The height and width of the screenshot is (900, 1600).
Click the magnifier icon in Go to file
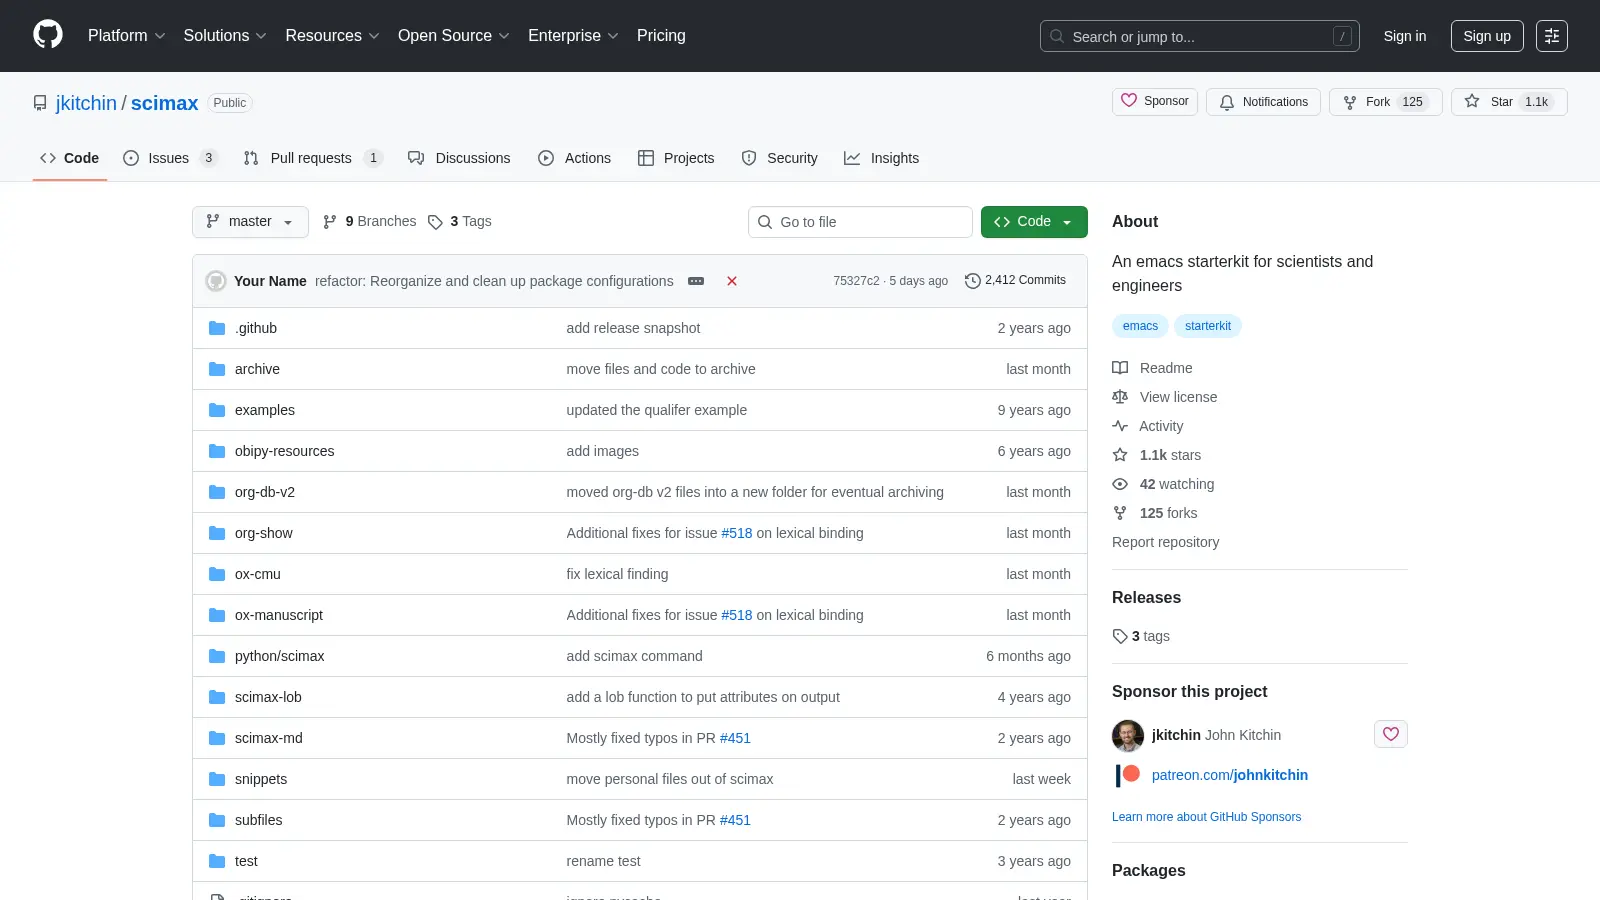(x=765, y=222)
